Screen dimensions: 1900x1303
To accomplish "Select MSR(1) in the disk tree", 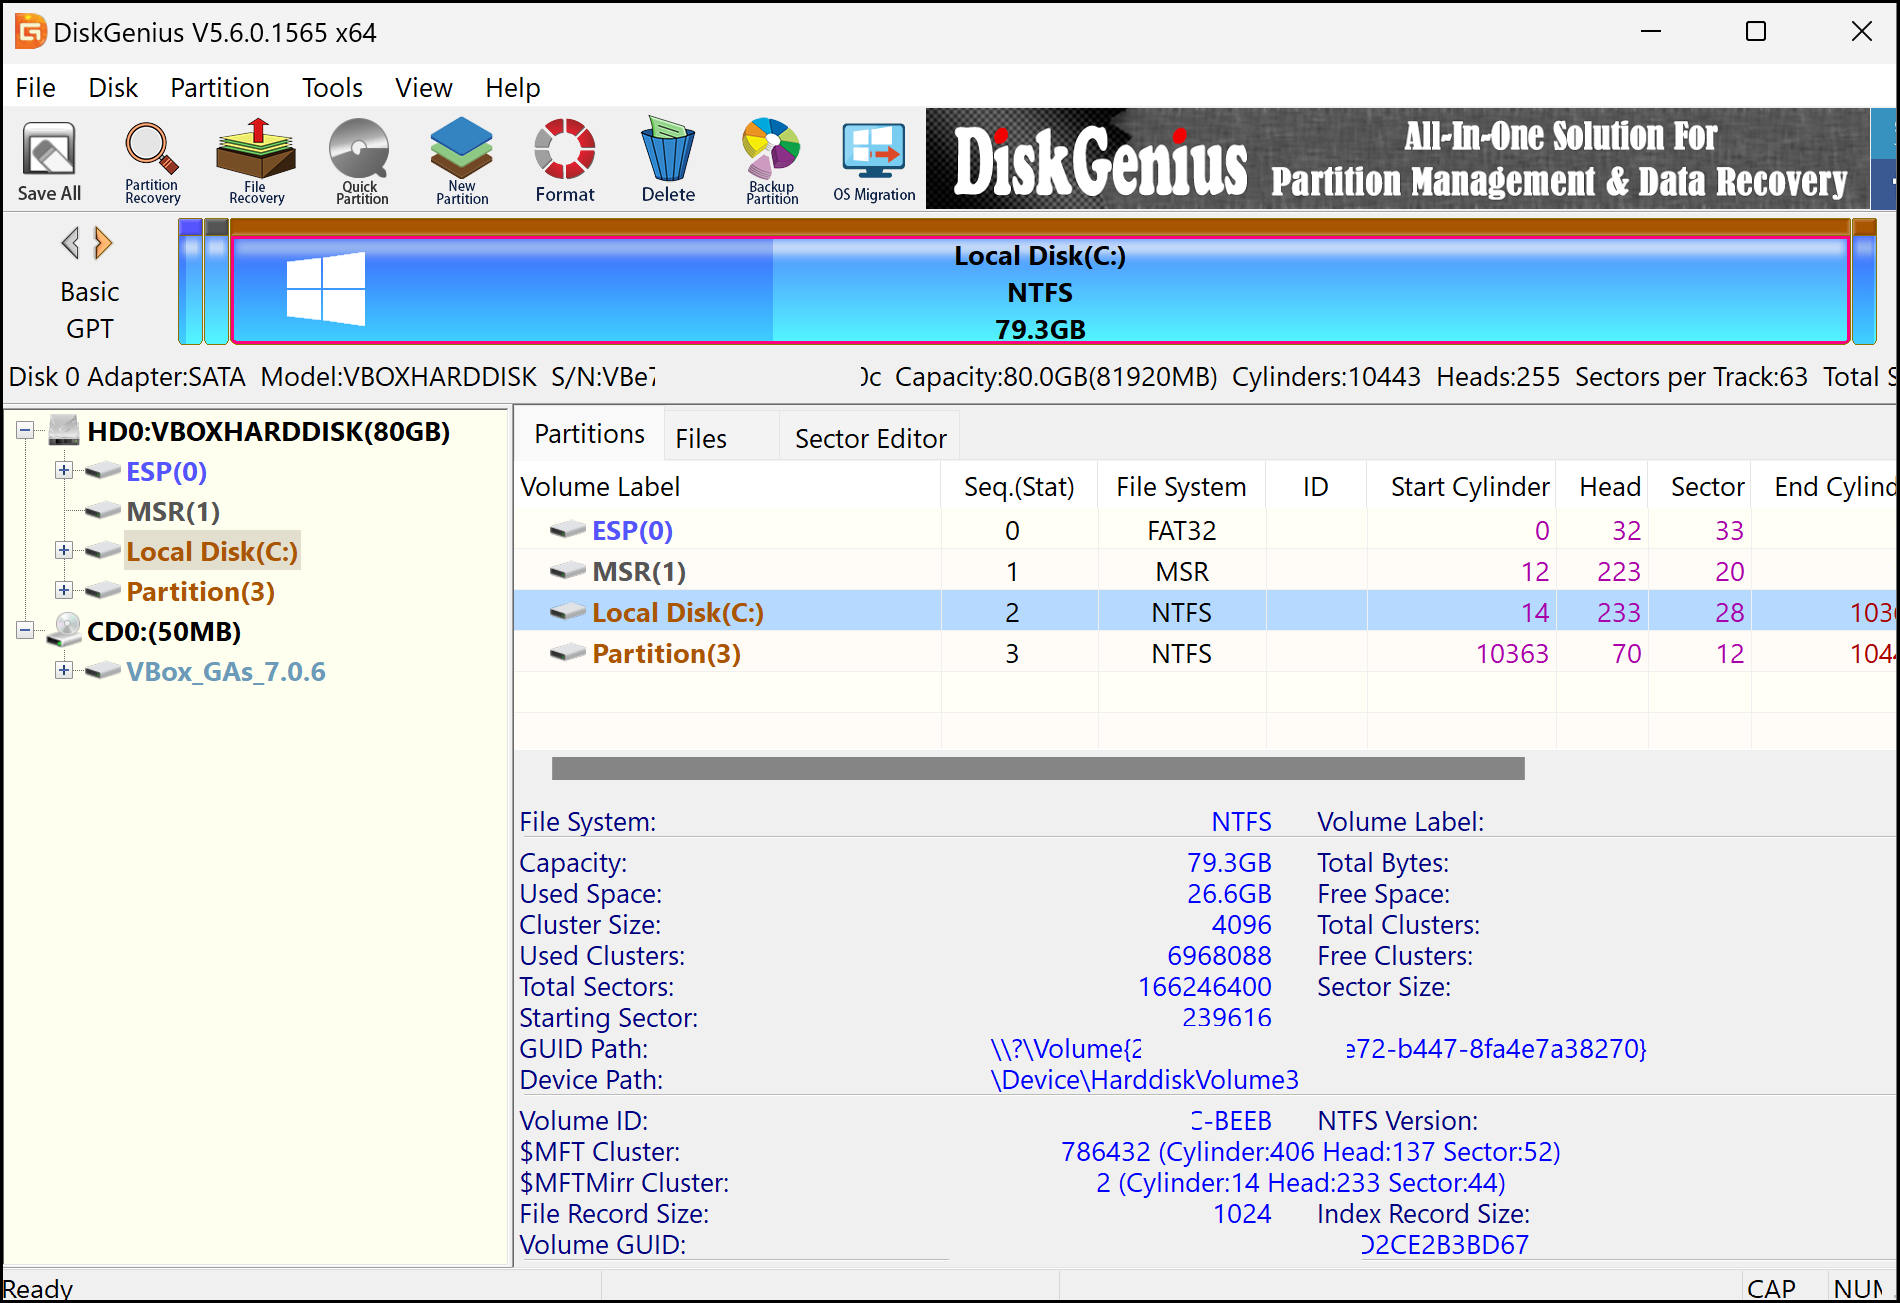I will pyautogui.click(x=173, y=511).
